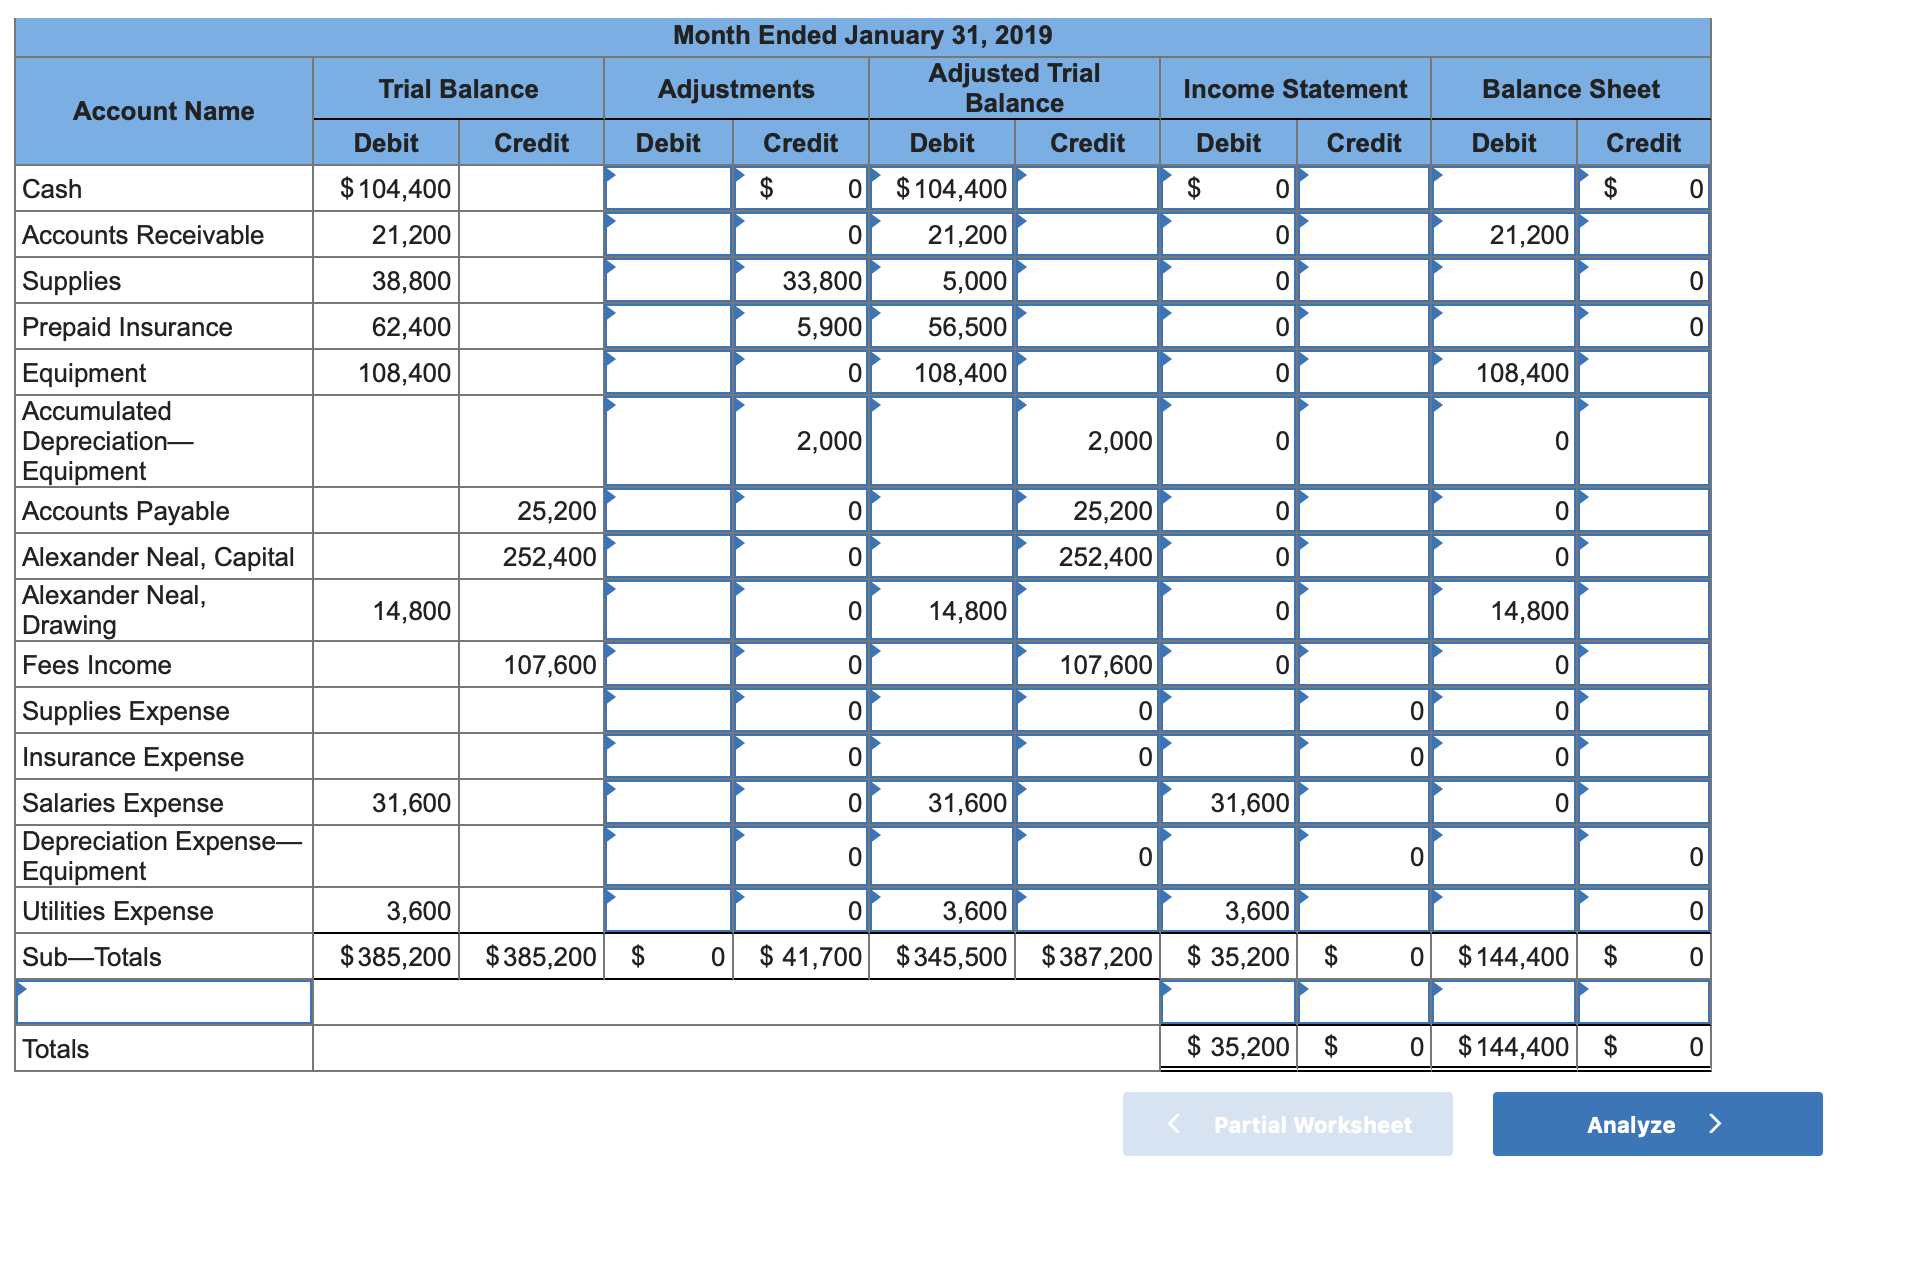1920x1282 pixels.
Task: Open the dropdown marker on Alexander Neal Capital Adjusted Credit
Action: 1020,543
